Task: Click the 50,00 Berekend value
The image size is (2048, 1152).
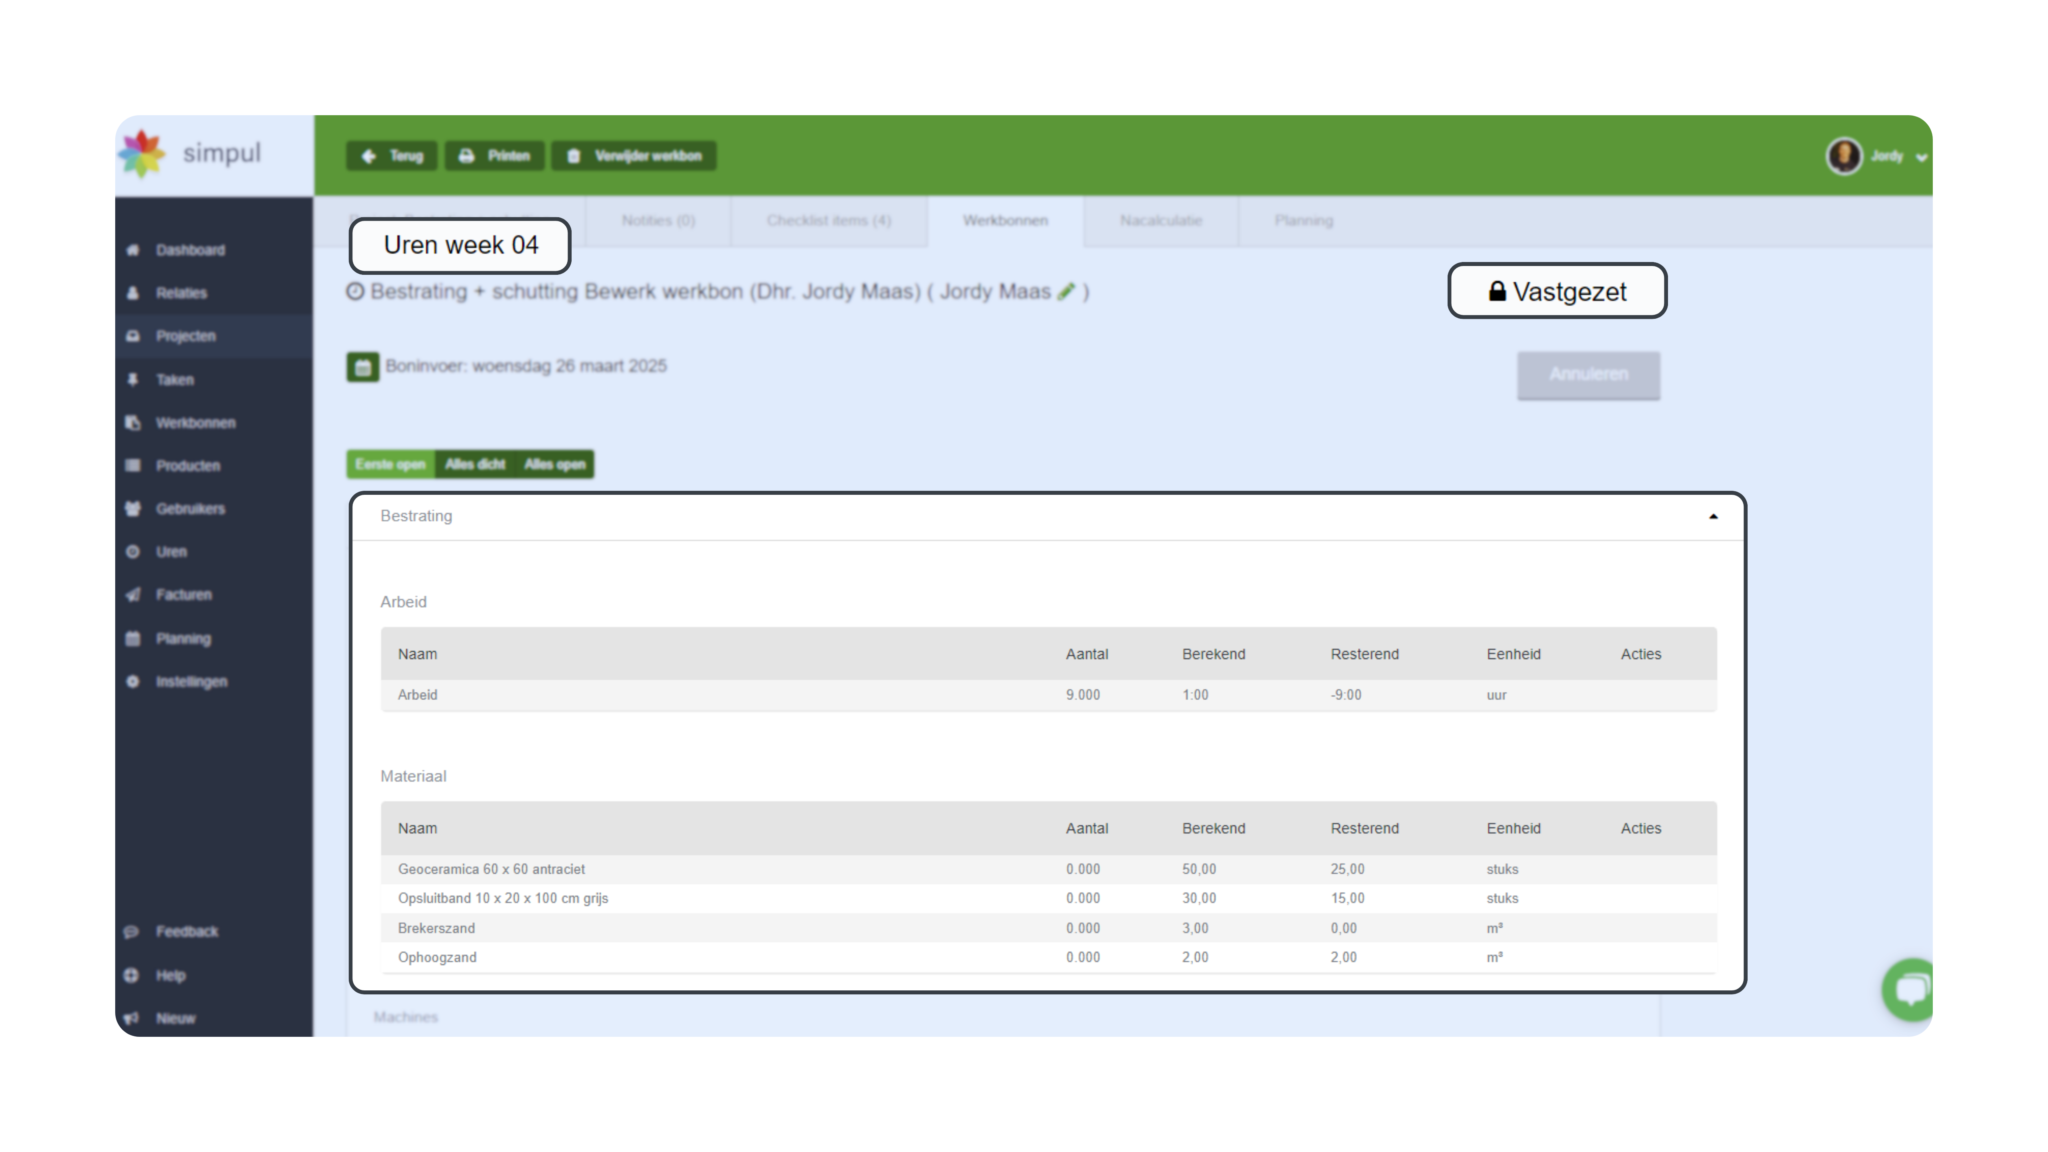Action: 1199,869
